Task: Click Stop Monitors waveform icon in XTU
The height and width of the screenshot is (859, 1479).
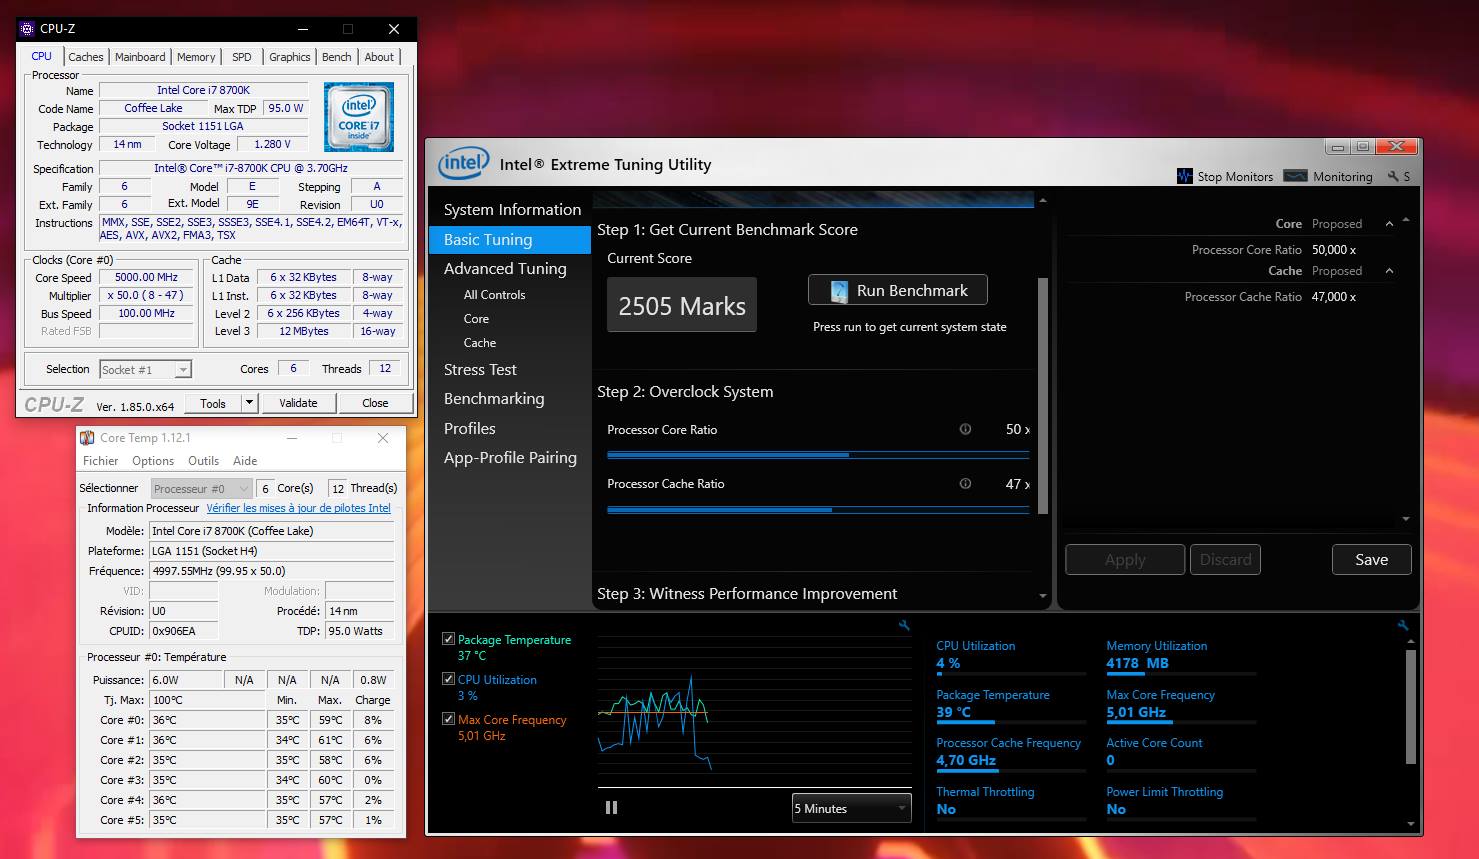Action: tap(1185, 176)
